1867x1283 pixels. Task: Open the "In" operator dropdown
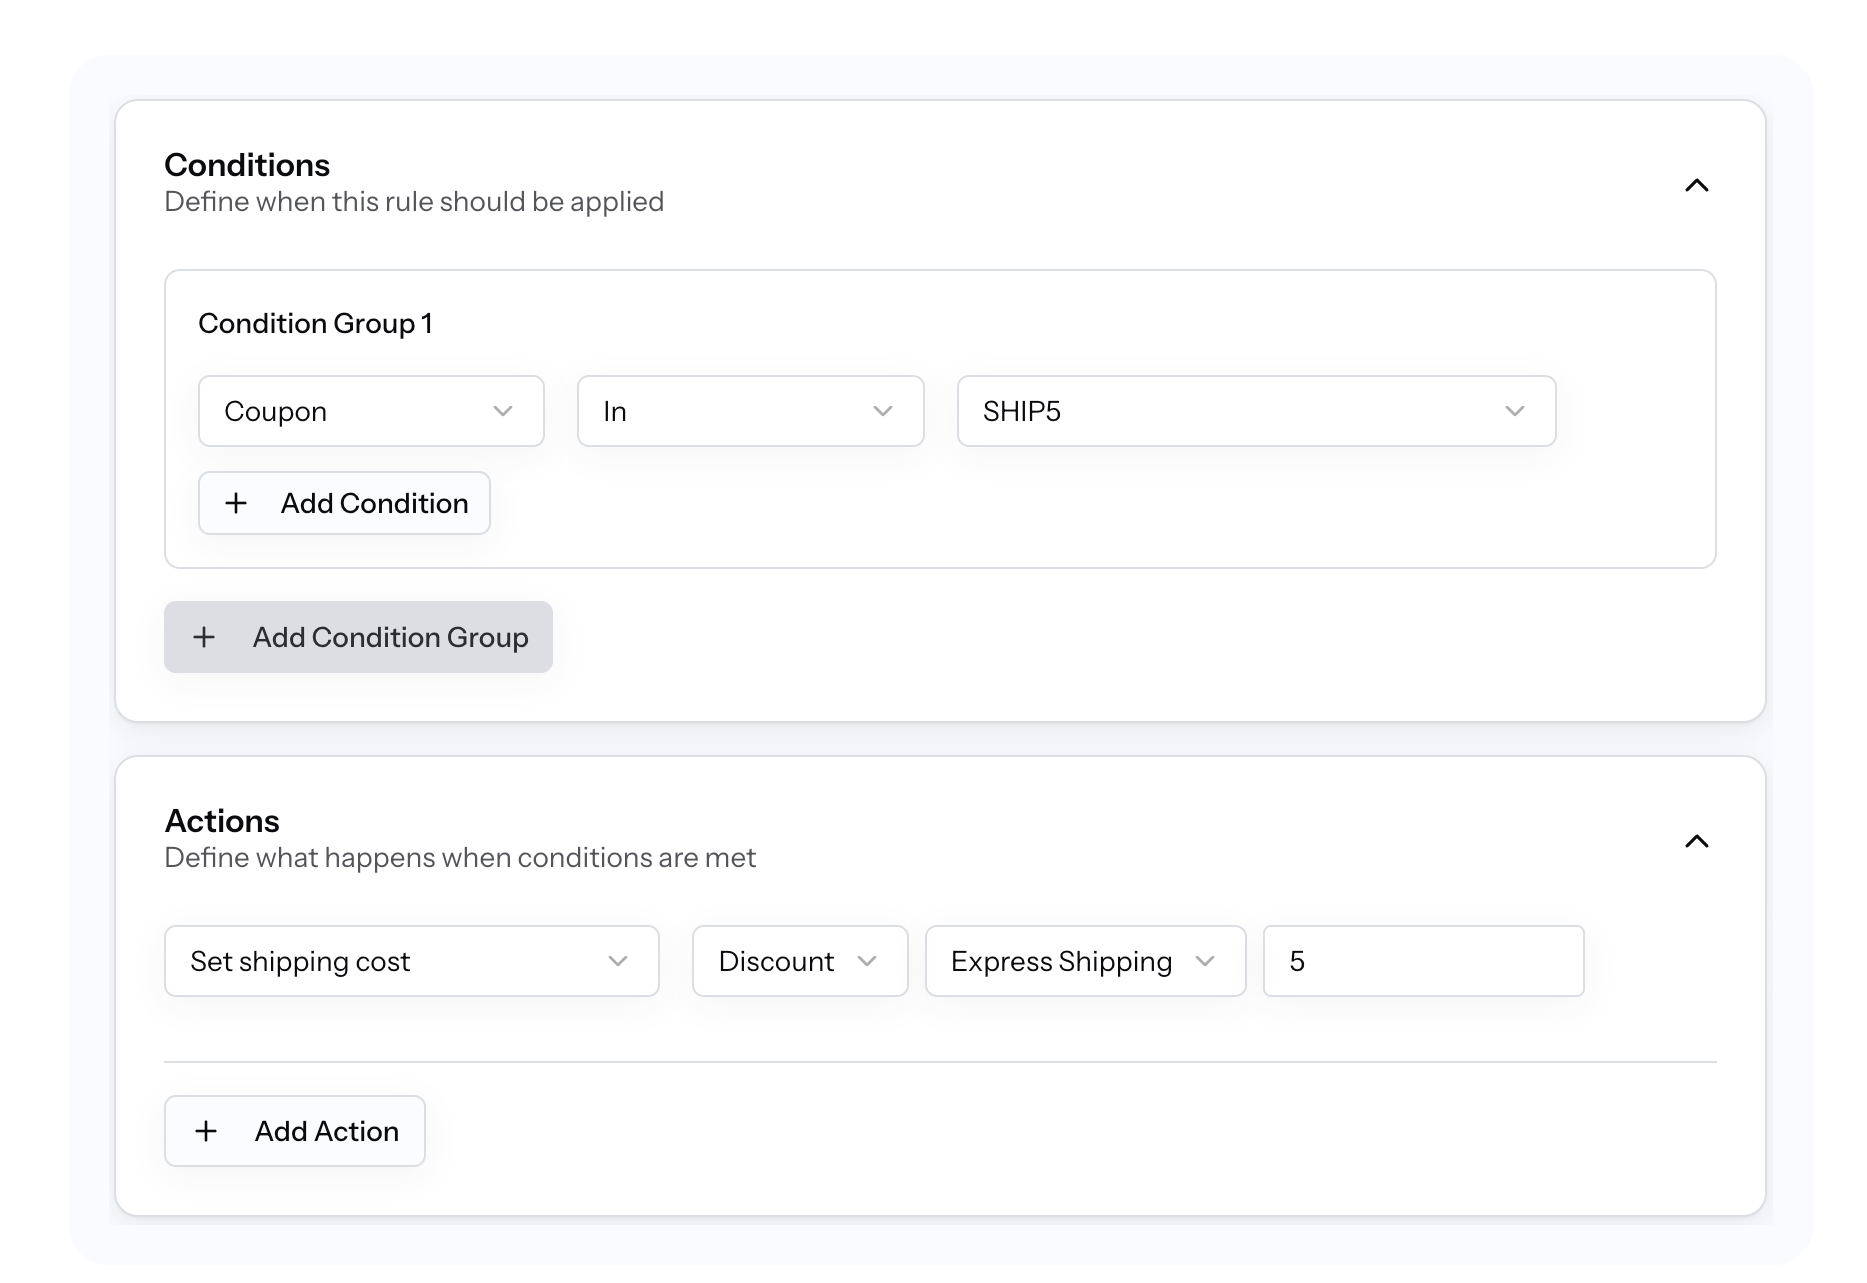pyautogui.click(x=750, y=411)
